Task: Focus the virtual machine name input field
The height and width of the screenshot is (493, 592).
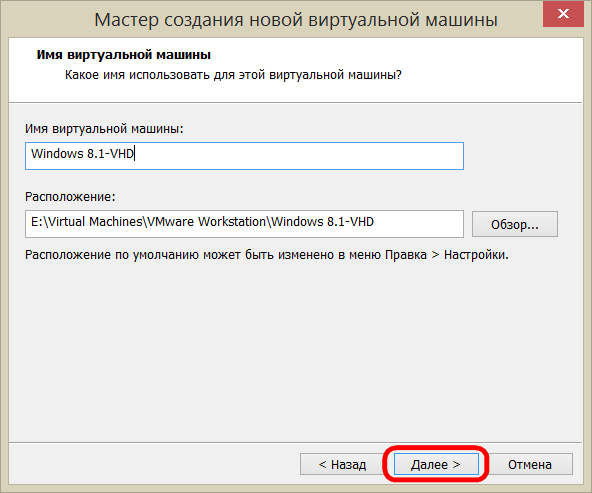Action: point(244,156)
